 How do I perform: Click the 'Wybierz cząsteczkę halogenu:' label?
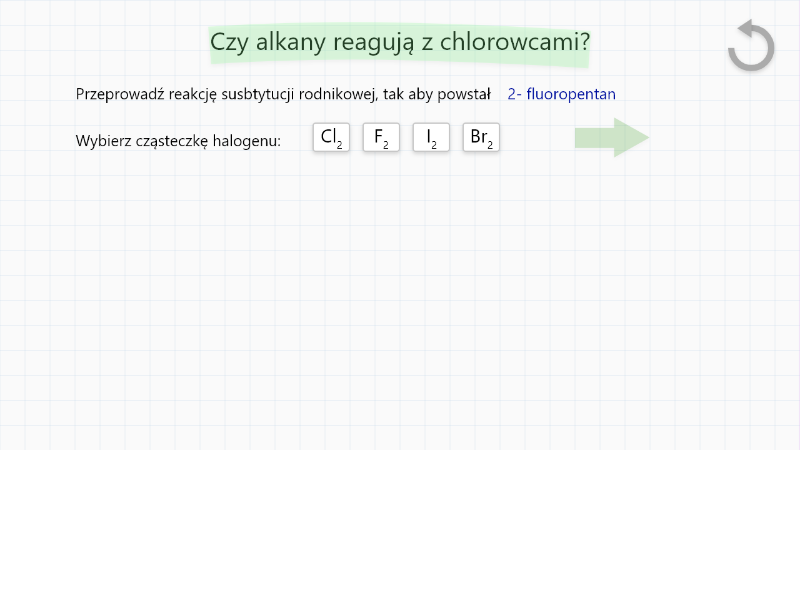[x=178, y=141]
